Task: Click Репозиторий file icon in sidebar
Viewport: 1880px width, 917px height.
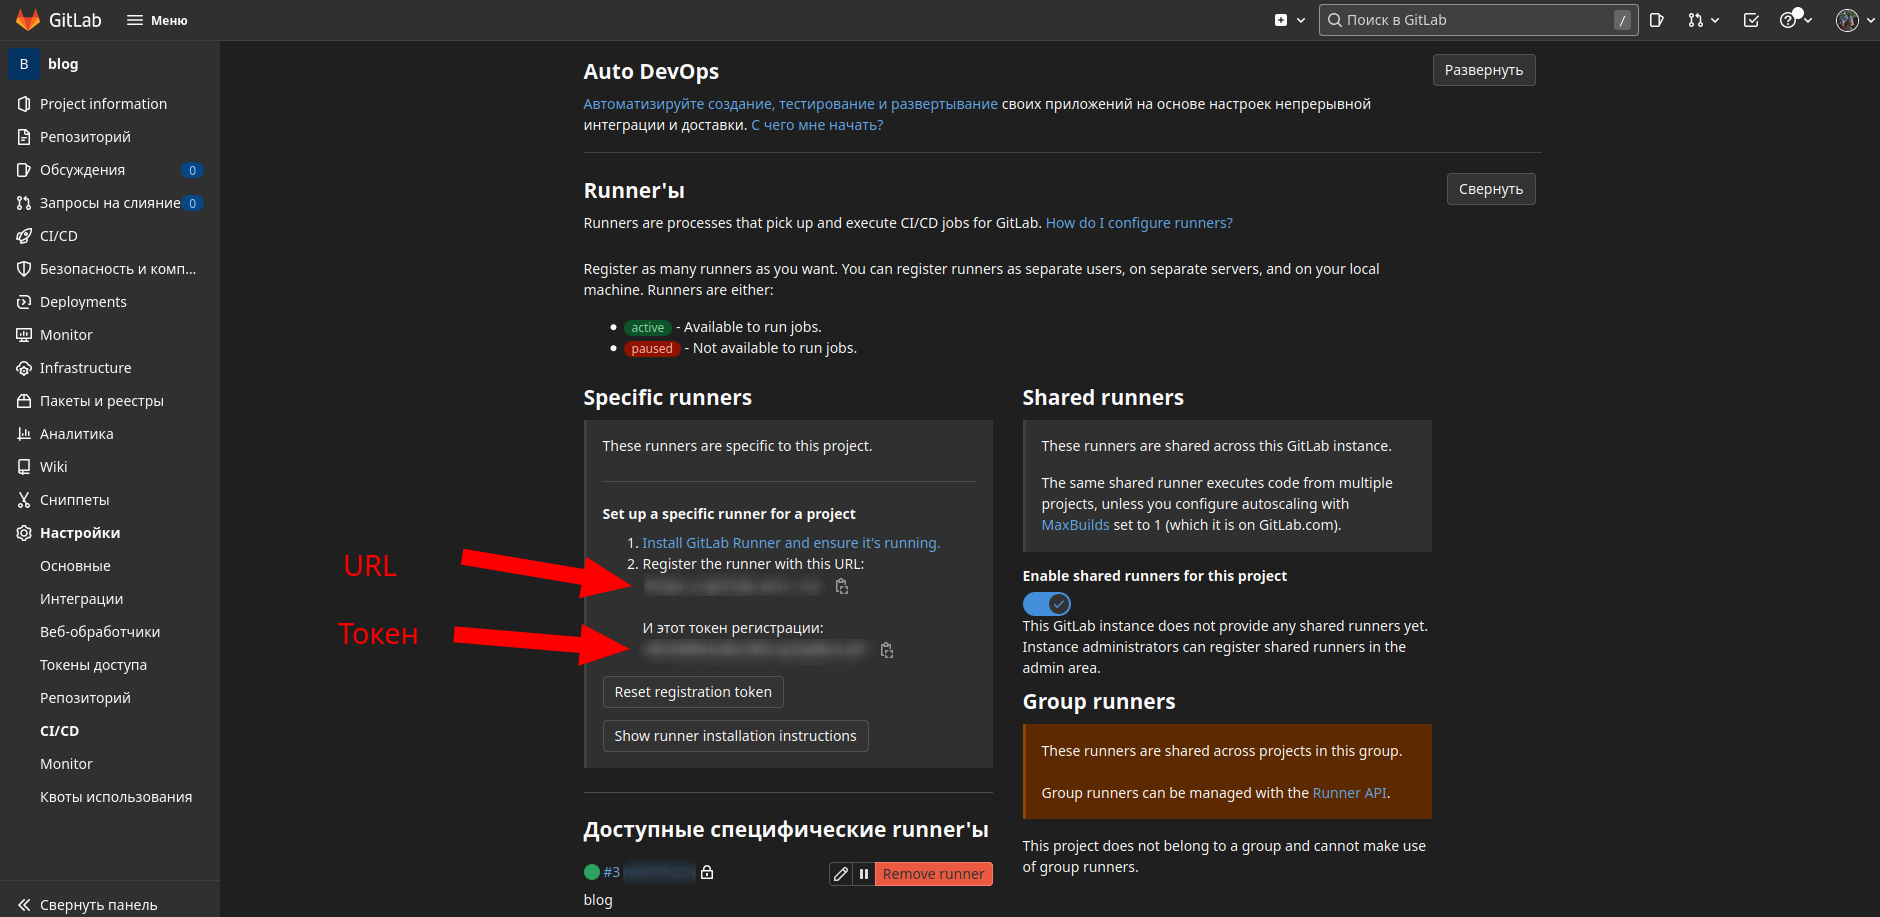Action: (x=24, y=137)
